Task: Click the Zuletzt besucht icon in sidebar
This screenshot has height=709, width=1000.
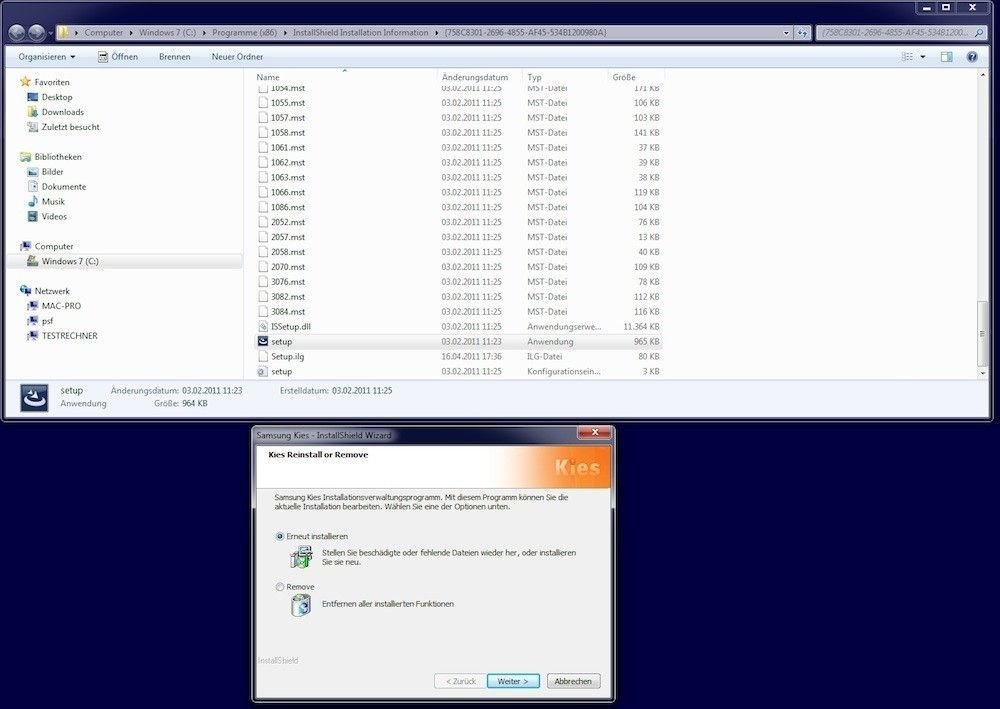Action: (33, 127)
